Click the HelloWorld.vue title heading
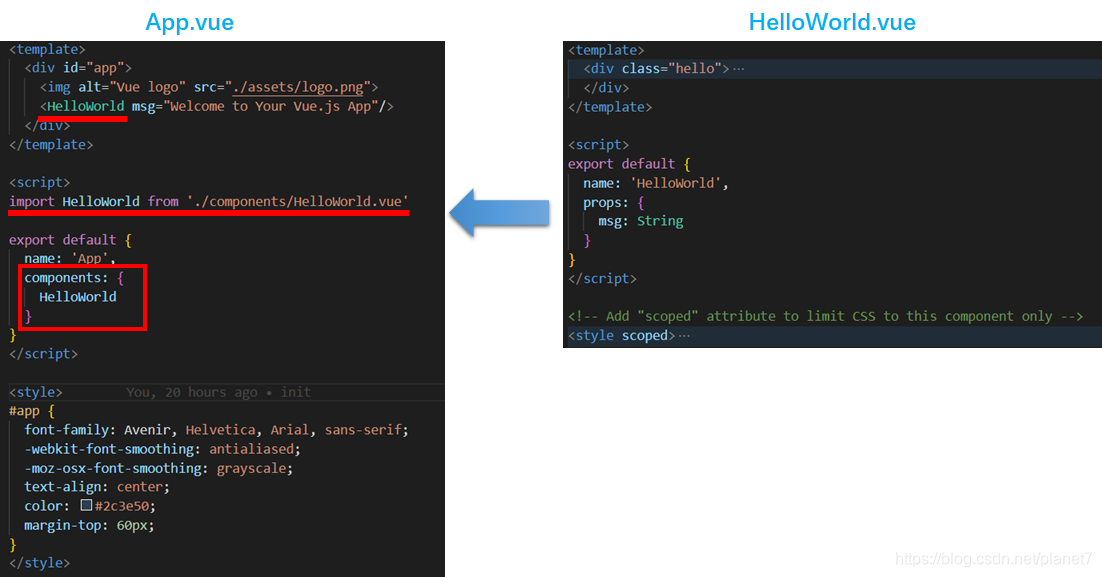Screen dimensions: 1102x577 (832, 22)
